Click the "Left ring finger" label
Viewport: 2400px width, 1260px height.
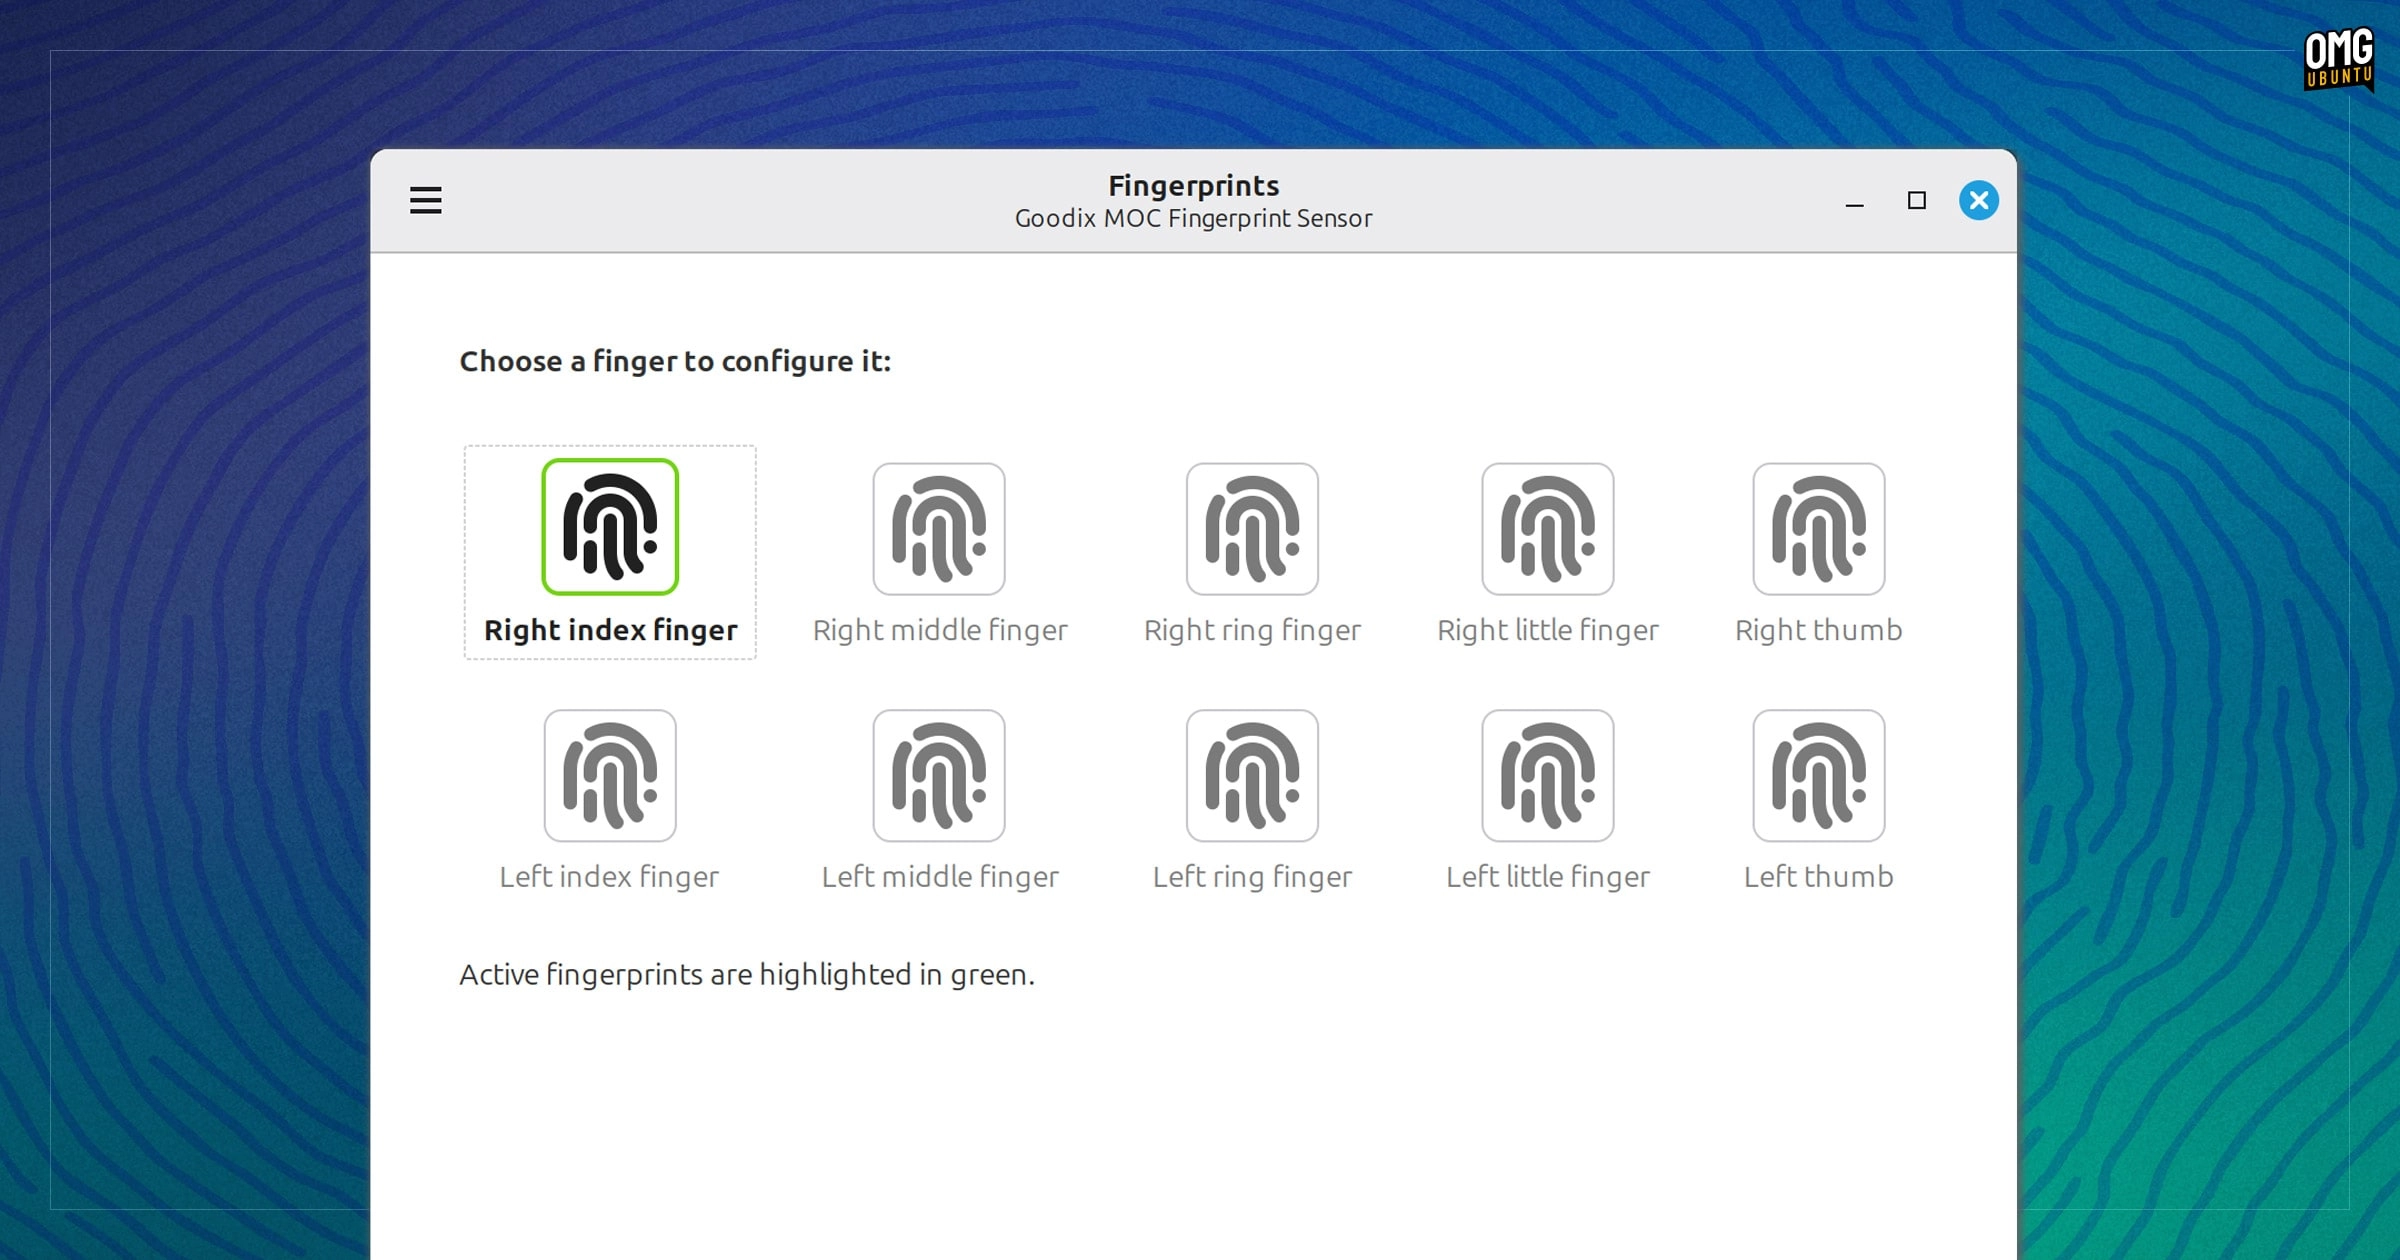[x=1252, y=878]
